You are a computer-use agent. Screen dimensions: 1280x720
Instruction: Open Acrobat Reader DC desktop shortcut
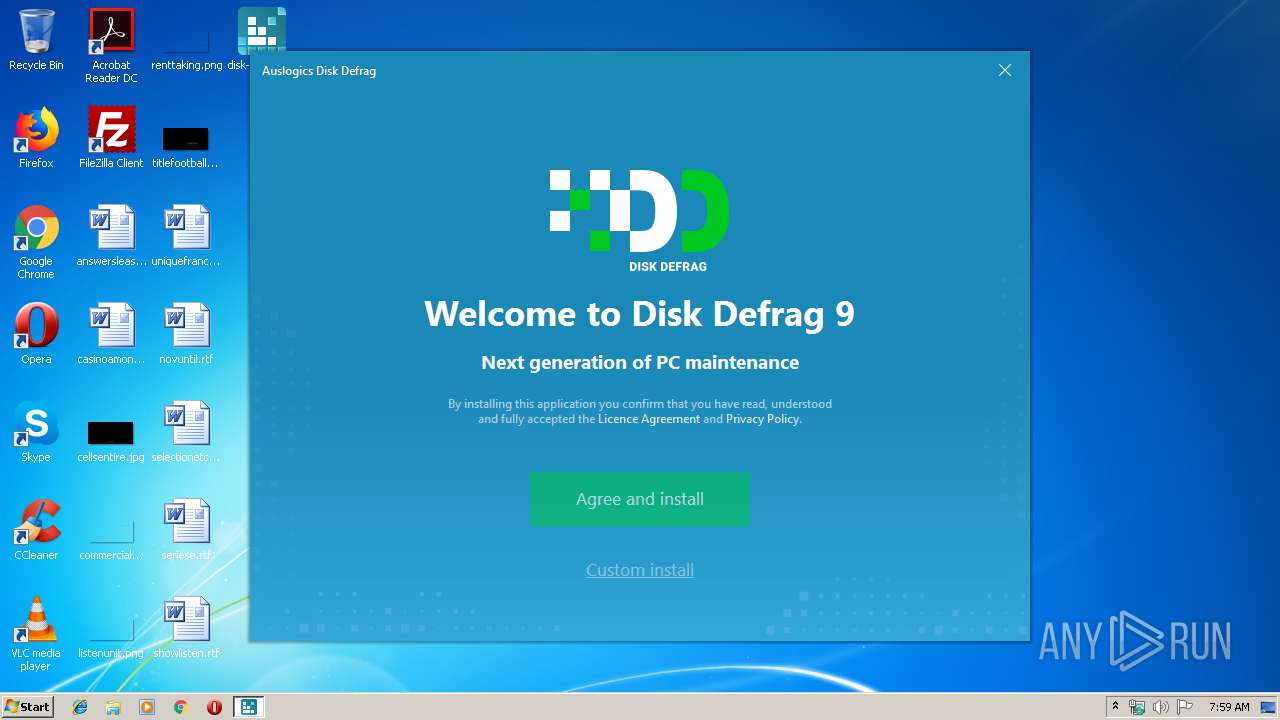point(111,45)
